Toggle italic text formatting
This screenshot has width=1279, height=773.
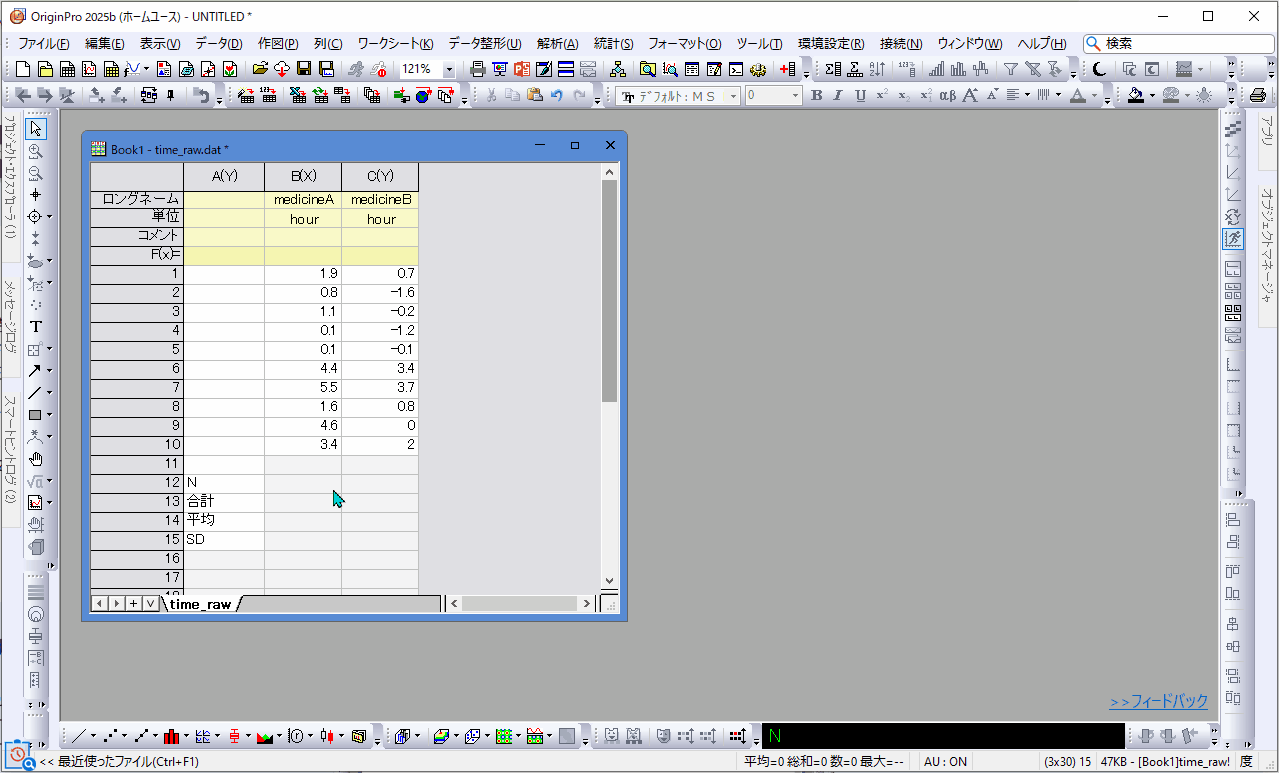point(838,96)
